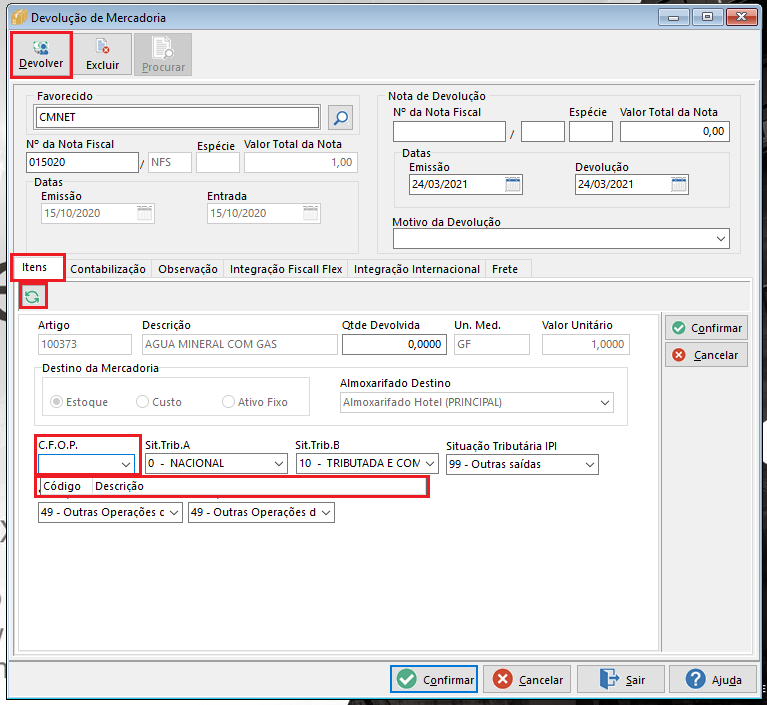Switch to the Contabilização tab
The height and width of the screenshot is (705, 767).
pyautogui.click(x=108, y=269)
